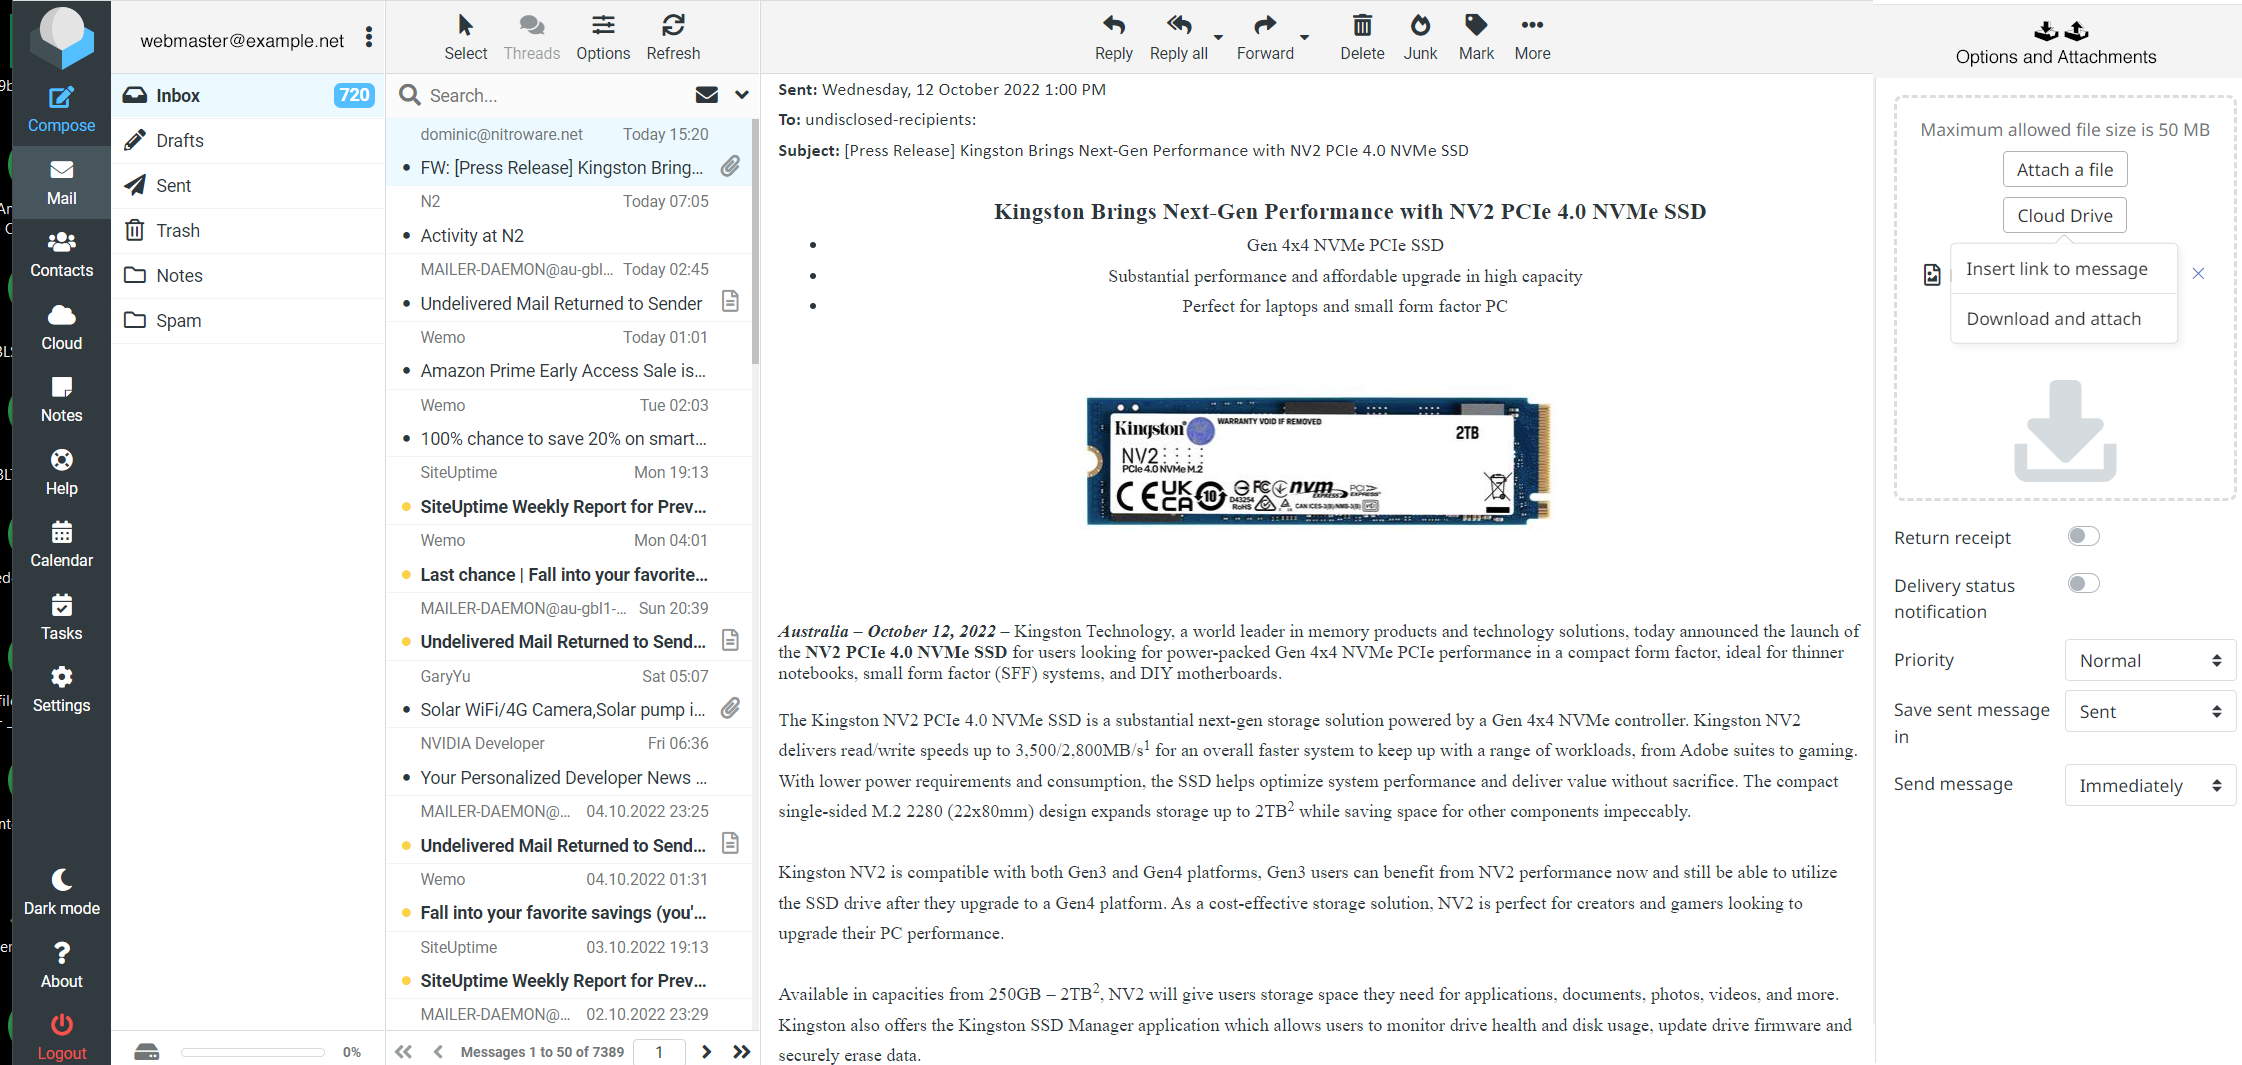2242x1065 pixels.
Task: Click attachment file icon beside Insert link
Action: [x=1932, y=275]
